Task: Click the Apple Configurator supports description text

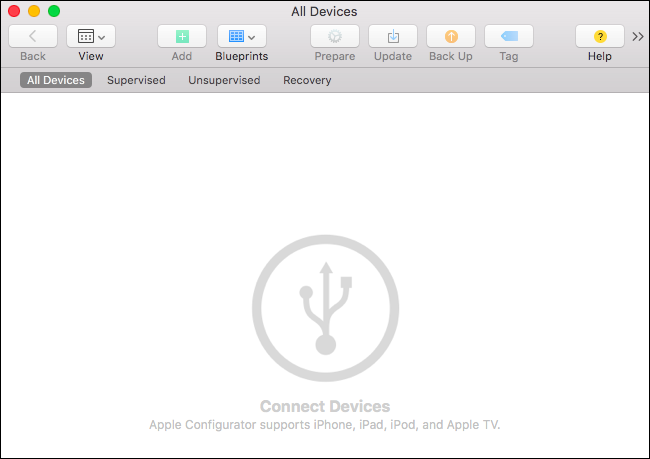Action: coord(325,425)
